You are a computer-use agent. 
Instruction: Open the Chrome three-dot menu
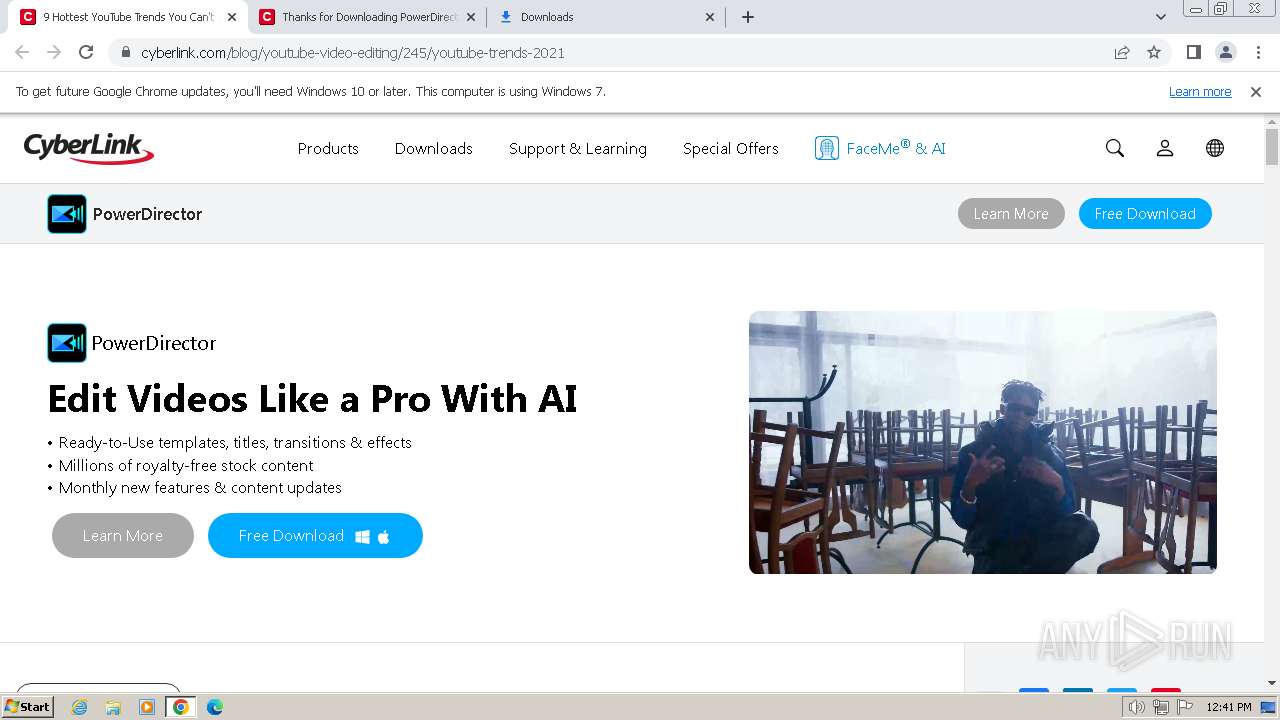(1257, 53)
